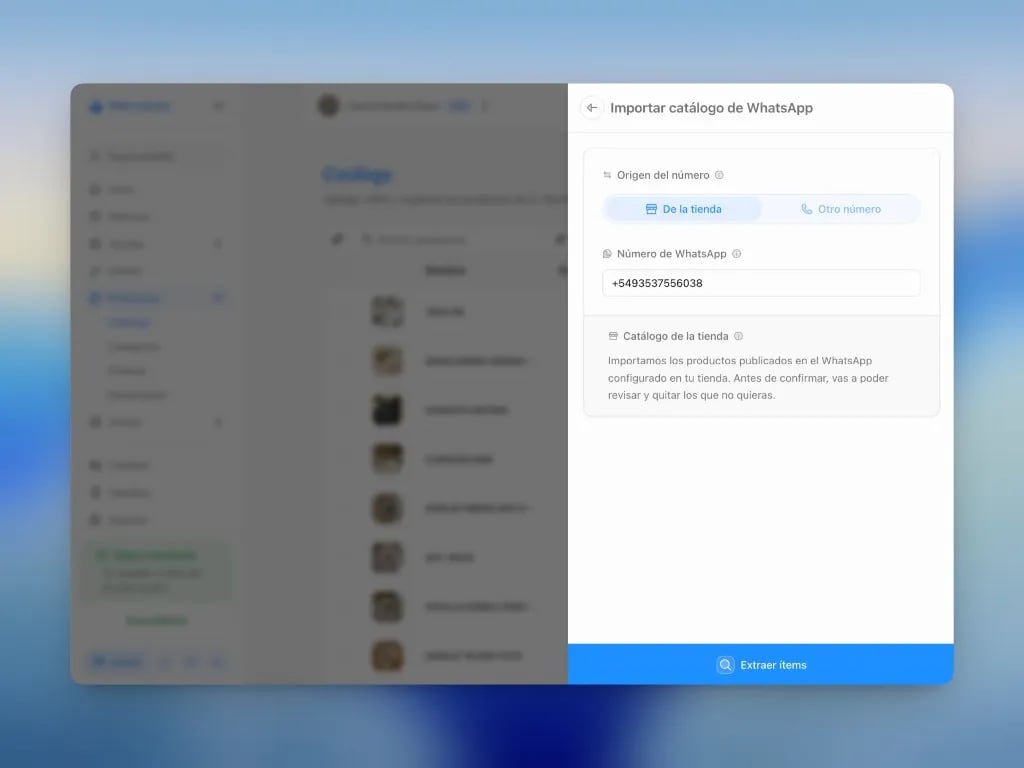This screenshot has height=768, width=1024.
Task: Go back using the arrow beside Importar catálogo
Action: tap(592, 108)
